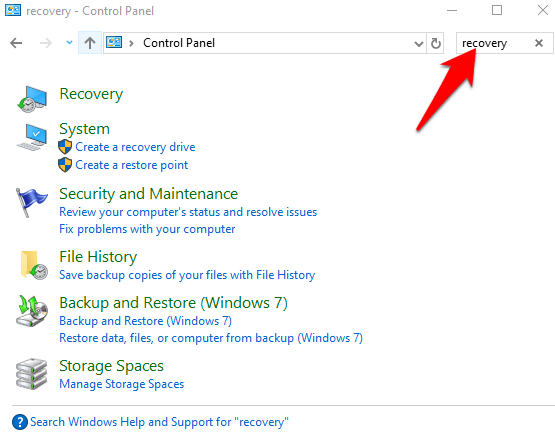Click the Control Panel breadcrumb text

[179, 43]
